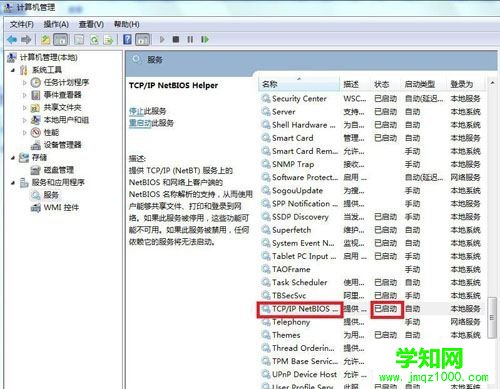The image size is (500, 389).
Task: Open the 文件(F) menu
Action: pos(22,24)
